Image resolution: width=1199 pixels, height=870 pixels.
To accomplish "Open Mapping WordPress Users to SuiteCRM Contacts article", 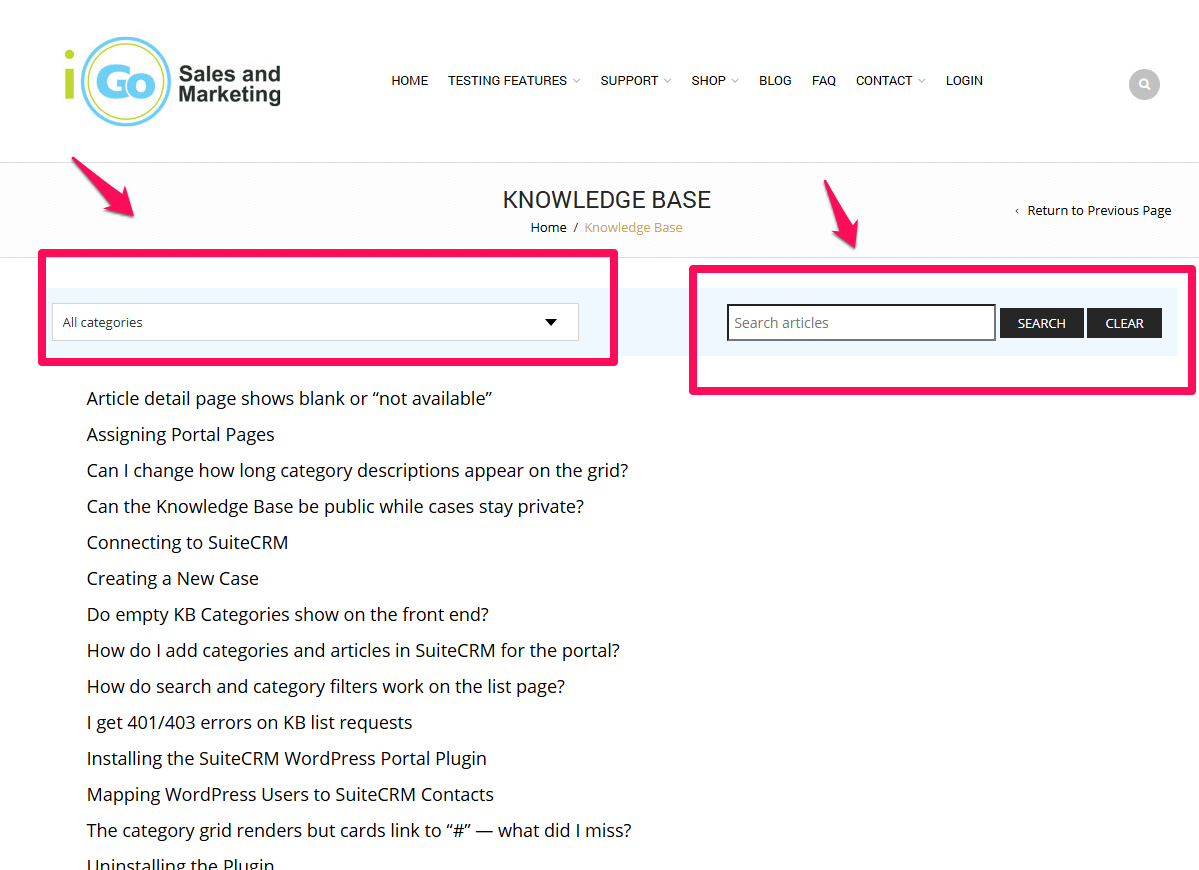I will (x=290, y=794).
